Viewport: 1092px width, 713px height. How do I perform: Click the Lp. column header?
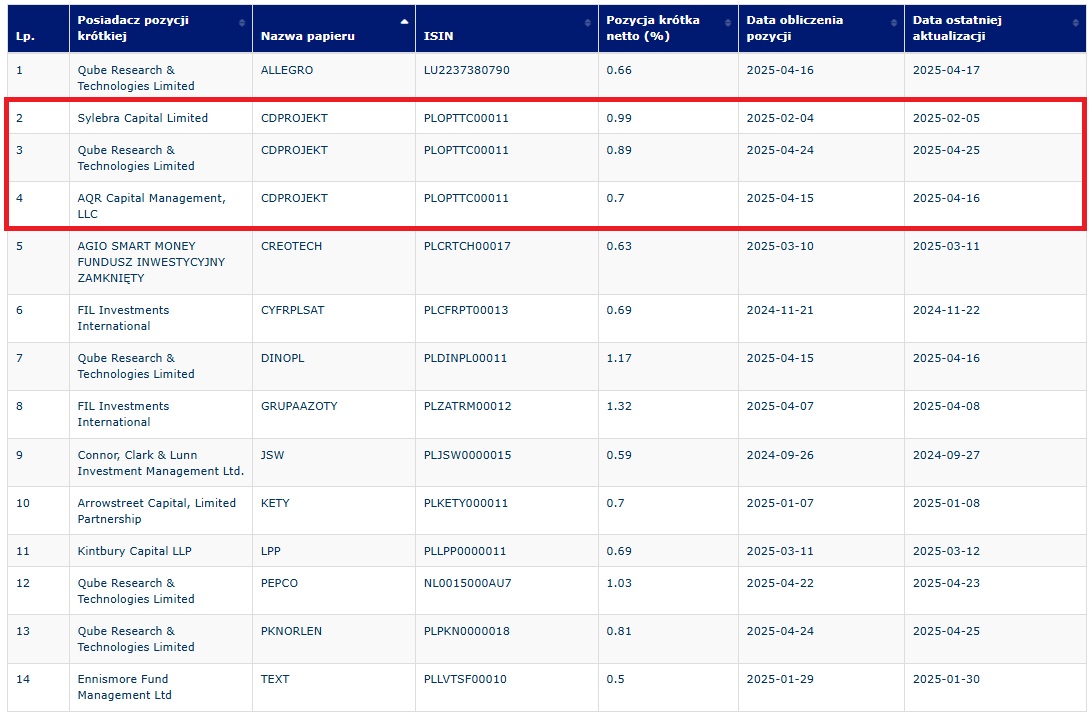click(24, 36)
